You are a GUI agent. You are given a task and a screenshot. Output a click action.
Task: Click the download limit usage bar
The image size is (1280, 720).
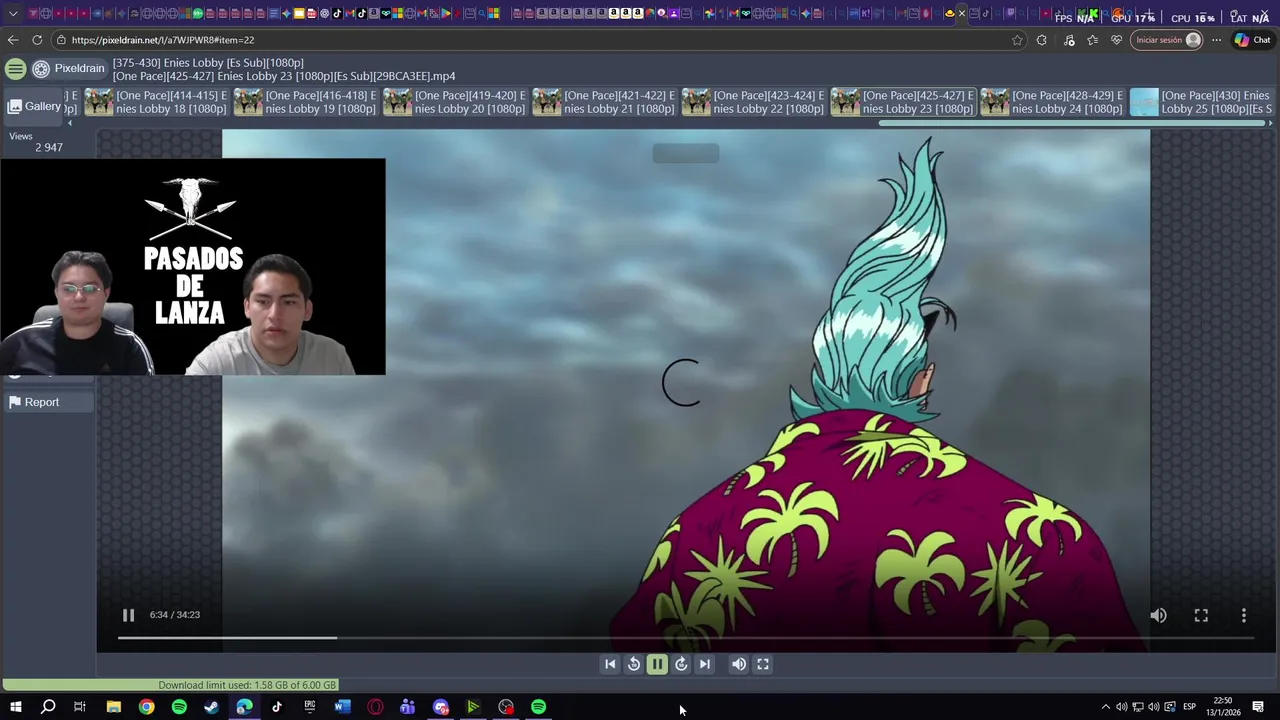171,685
